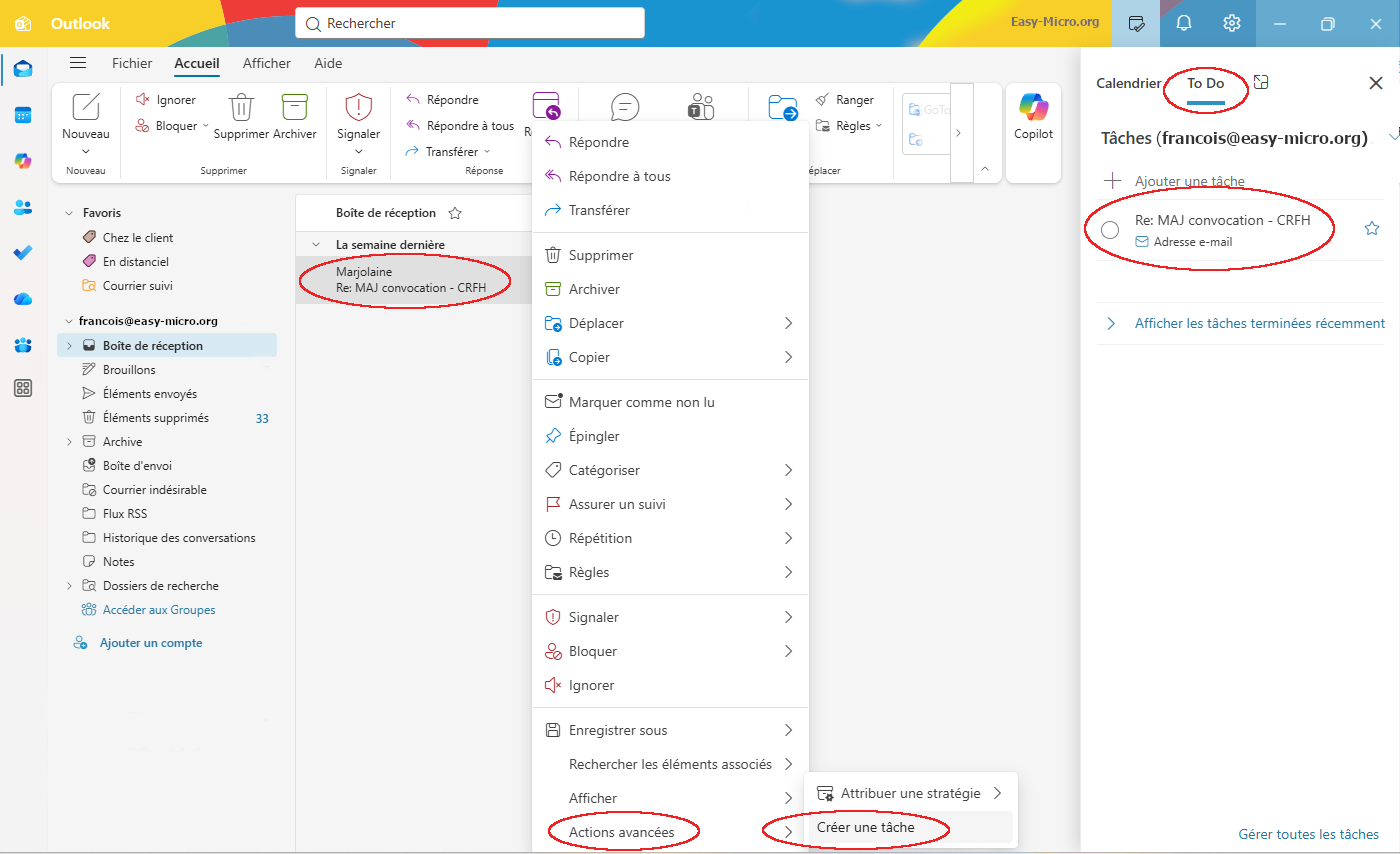Expand the Archive folder

tap(69, 442)
